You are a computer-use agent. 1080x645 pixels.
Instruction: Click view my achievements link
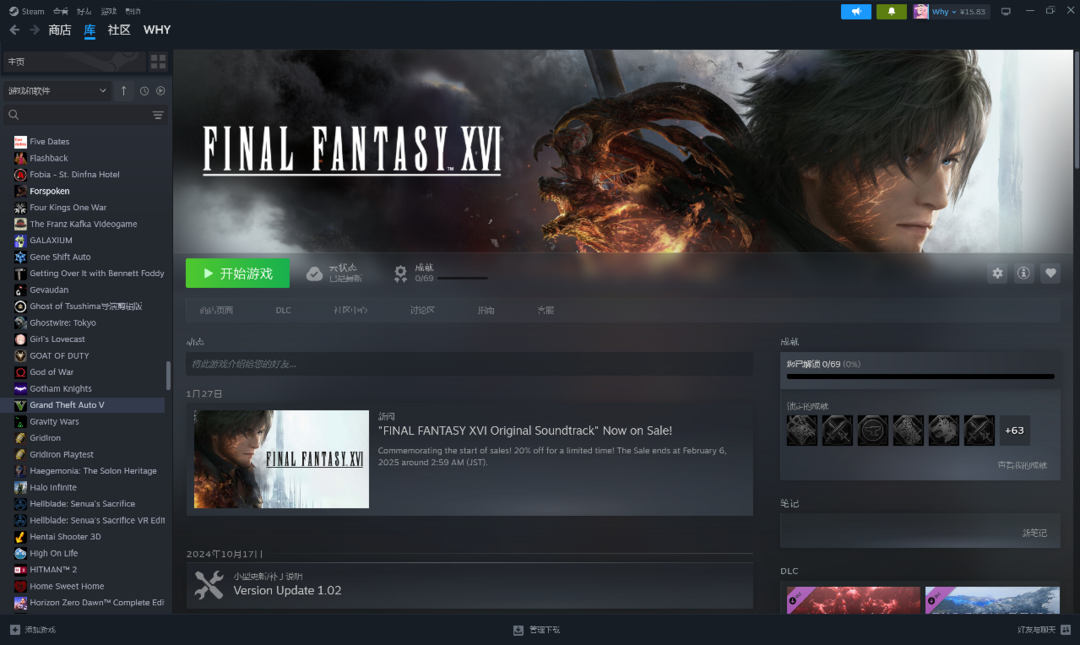click(x=1022, y=465)
